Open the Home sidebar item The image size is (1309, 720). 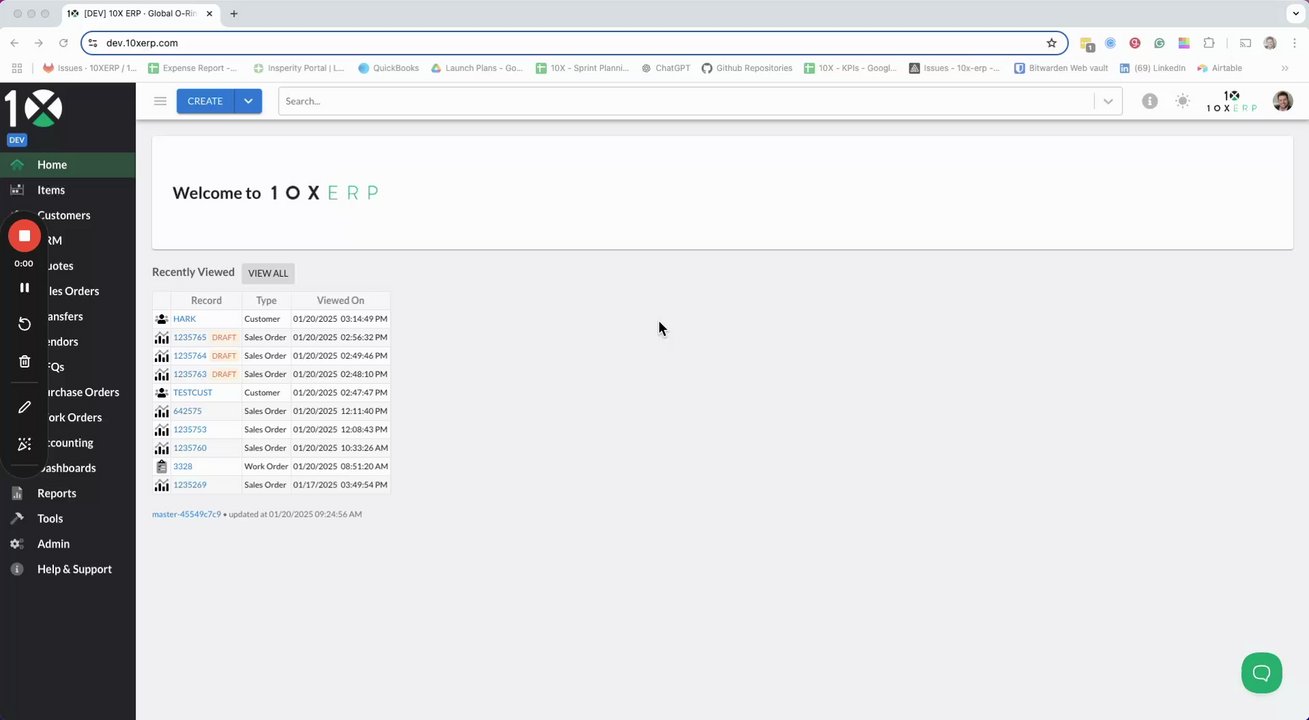click(67, 165)
